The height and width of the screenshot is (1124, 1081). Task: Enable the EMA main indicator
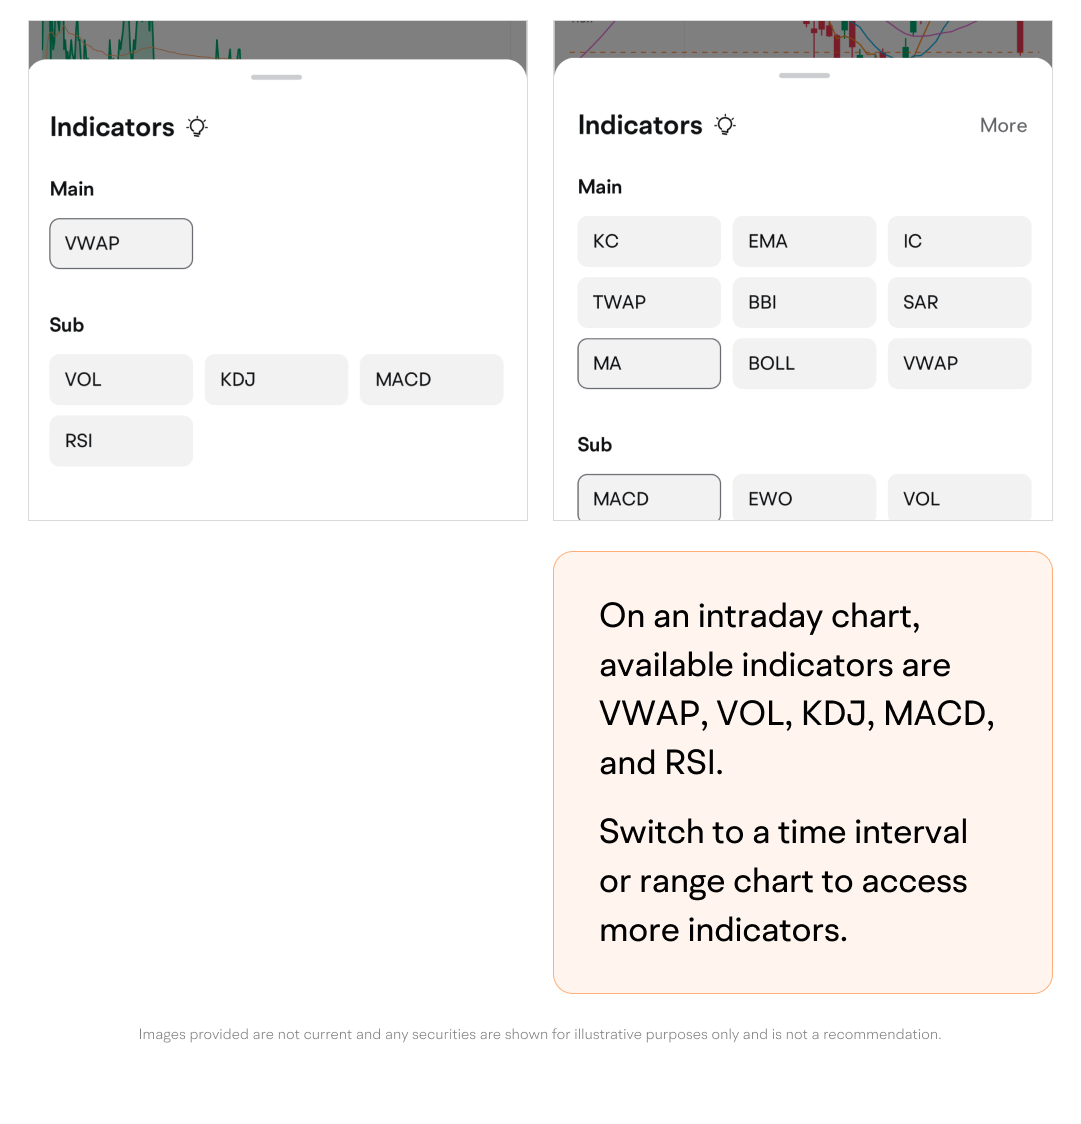[804, 241]
